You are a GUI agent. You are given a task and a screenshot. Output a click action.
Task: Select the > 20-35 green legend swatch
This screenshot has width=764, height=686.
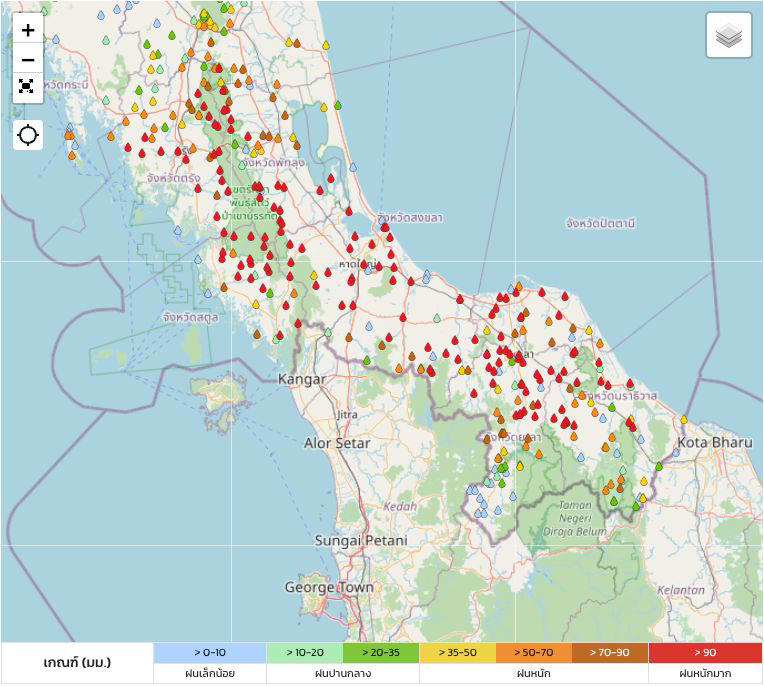click(380, 653)
